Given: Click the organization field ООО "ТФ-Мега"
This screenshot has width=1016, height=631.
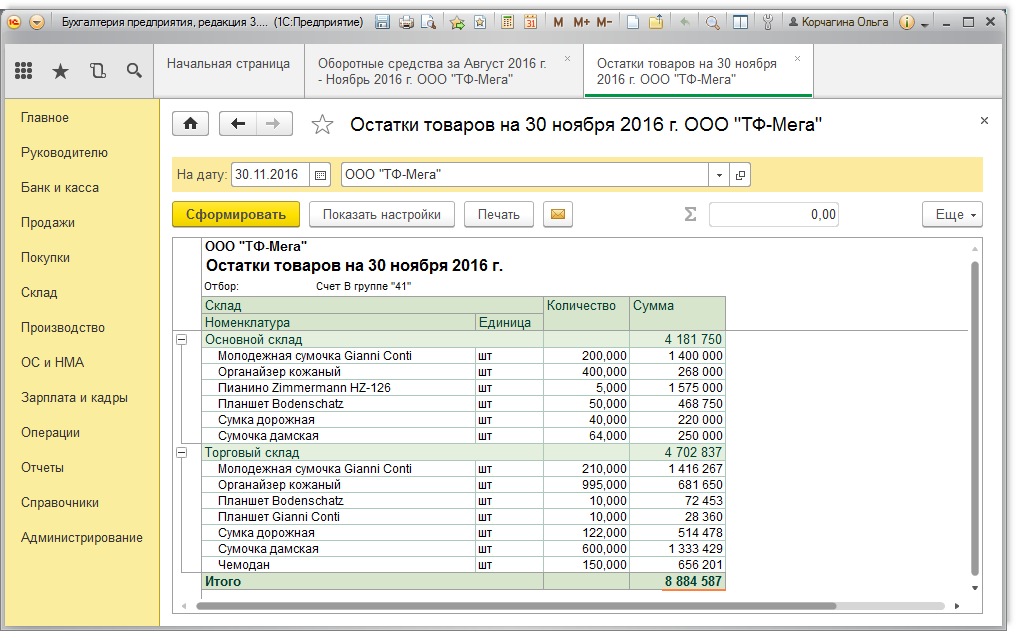Looking at the screenshot, I should point(525,175).
